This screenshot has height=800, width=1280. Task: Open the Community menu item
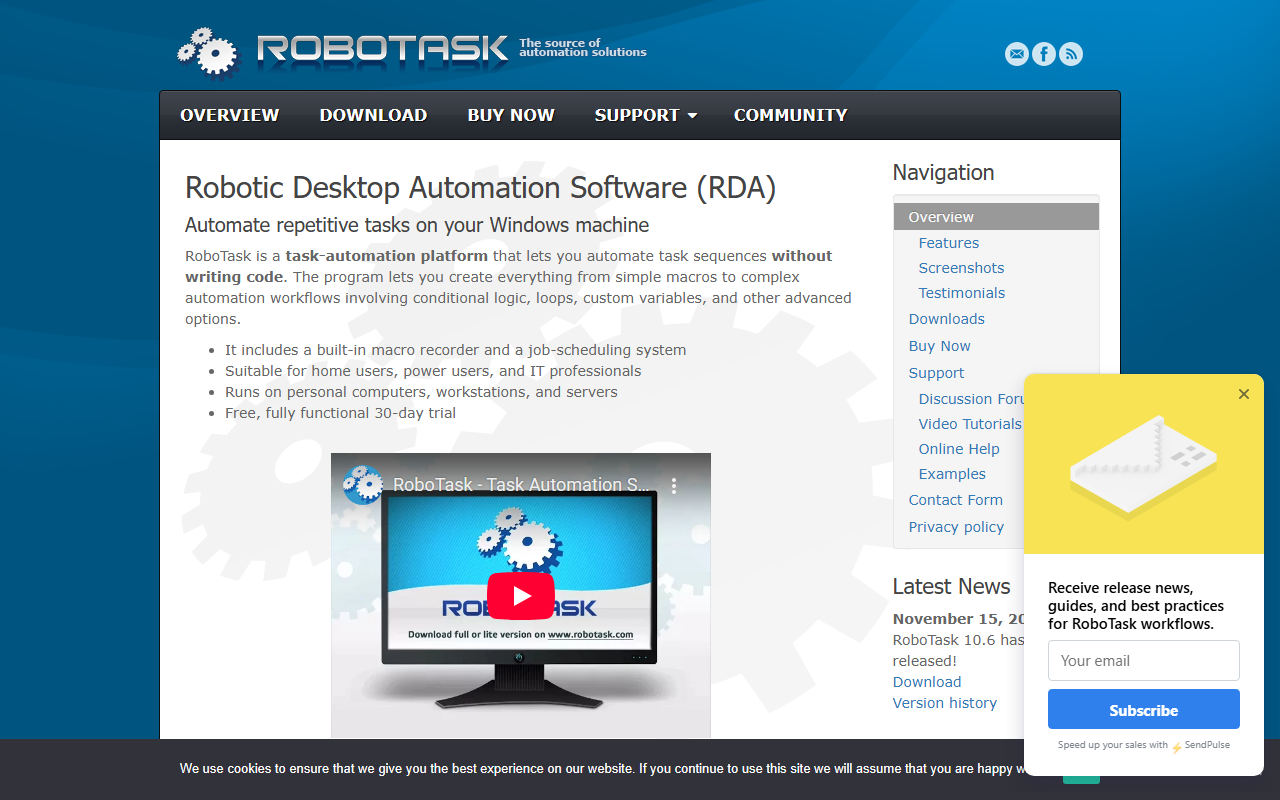pyautogui.click(x=790, y=115)
